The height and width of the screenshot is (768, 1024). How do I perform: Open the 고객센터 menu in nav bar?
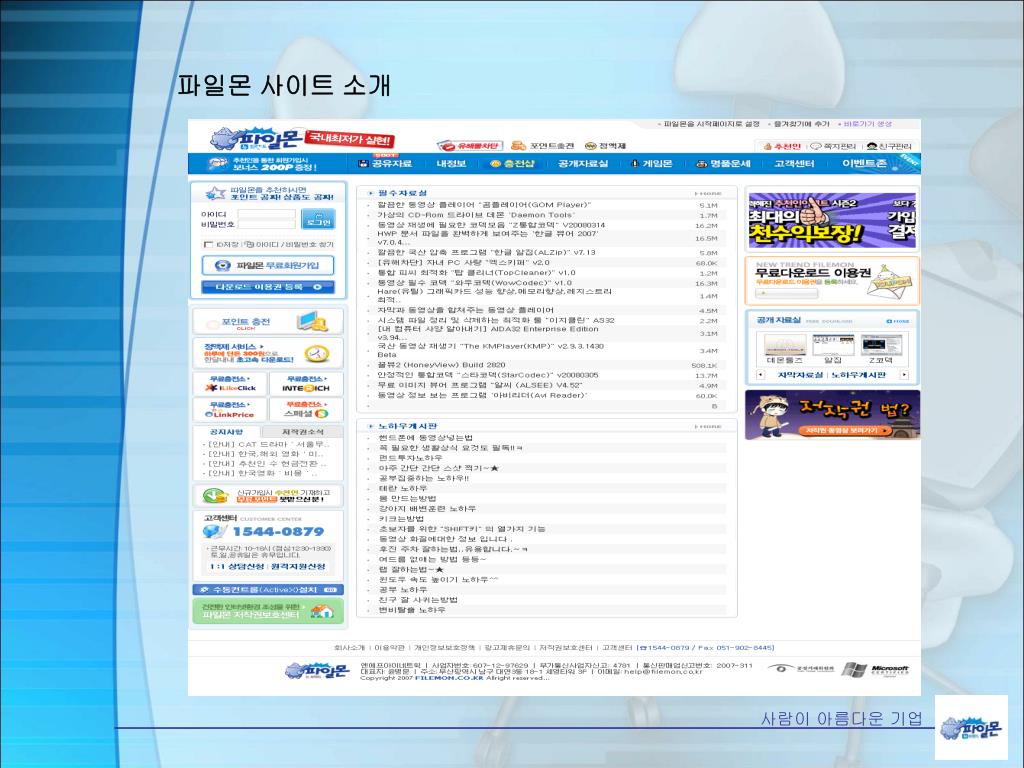click(x=794, y=163)
